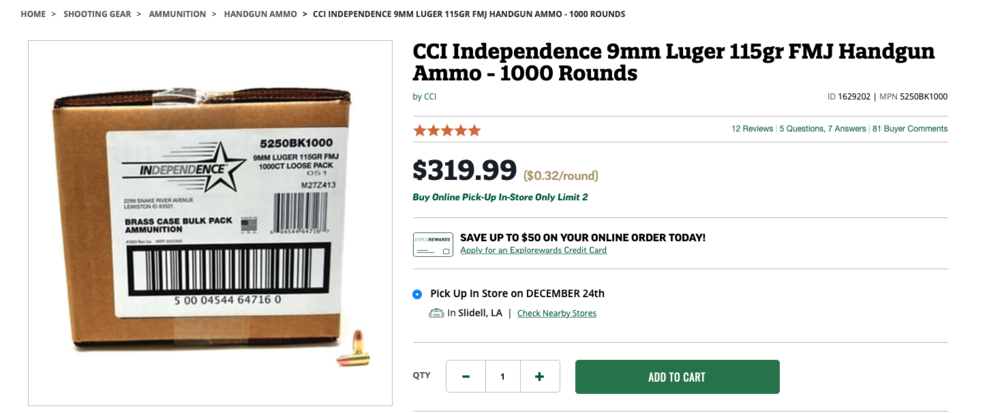Screen dimensions: 1000x413
Task: Select the Pick Up In Store radio button
Action: 417,294
